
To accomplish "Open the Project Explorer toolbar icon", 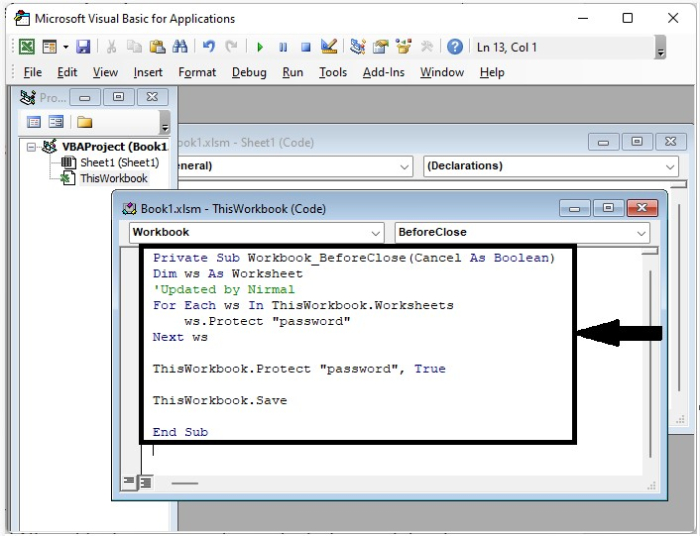I will point(357,46).
